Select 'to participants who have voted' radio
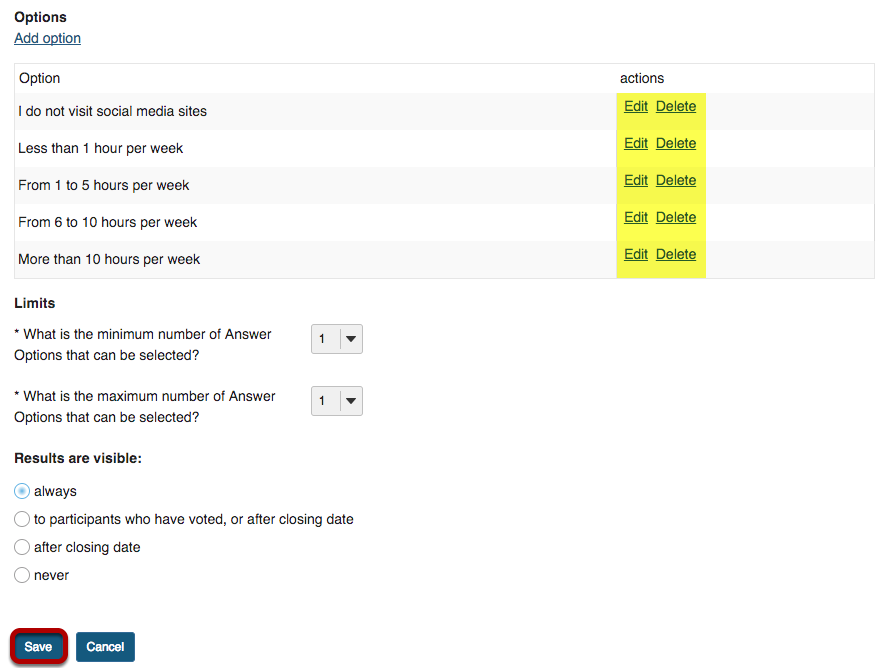The width and height of the screenshot is (890, 668). (x=22, y=519)
